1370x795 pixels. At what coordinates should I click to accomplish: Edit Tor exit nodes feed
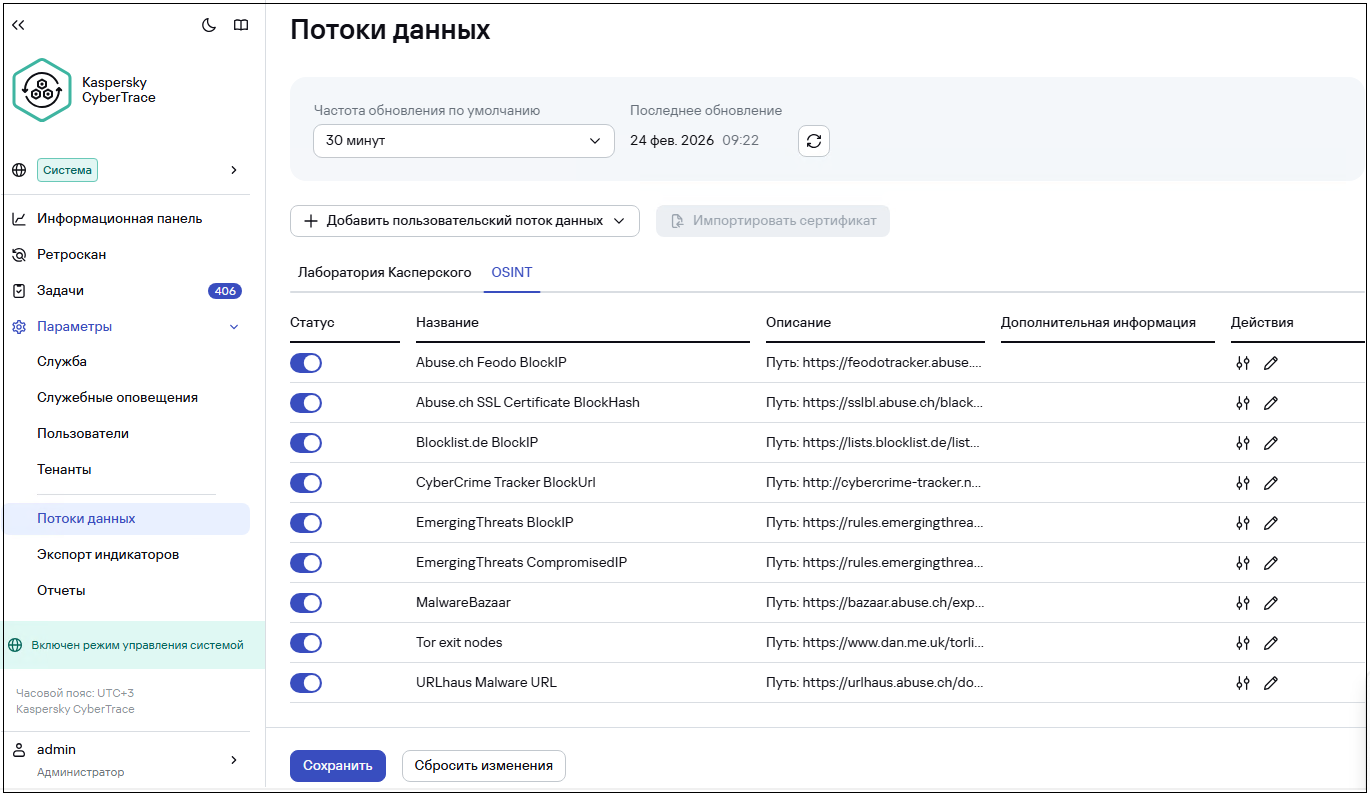[x=1271, y=643]
